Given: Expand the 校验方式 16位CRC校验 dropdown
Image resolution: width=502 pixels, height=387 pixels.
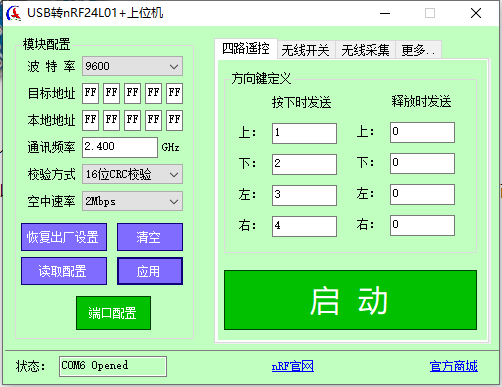Looking at the screenshot, I should coord(132,174).
